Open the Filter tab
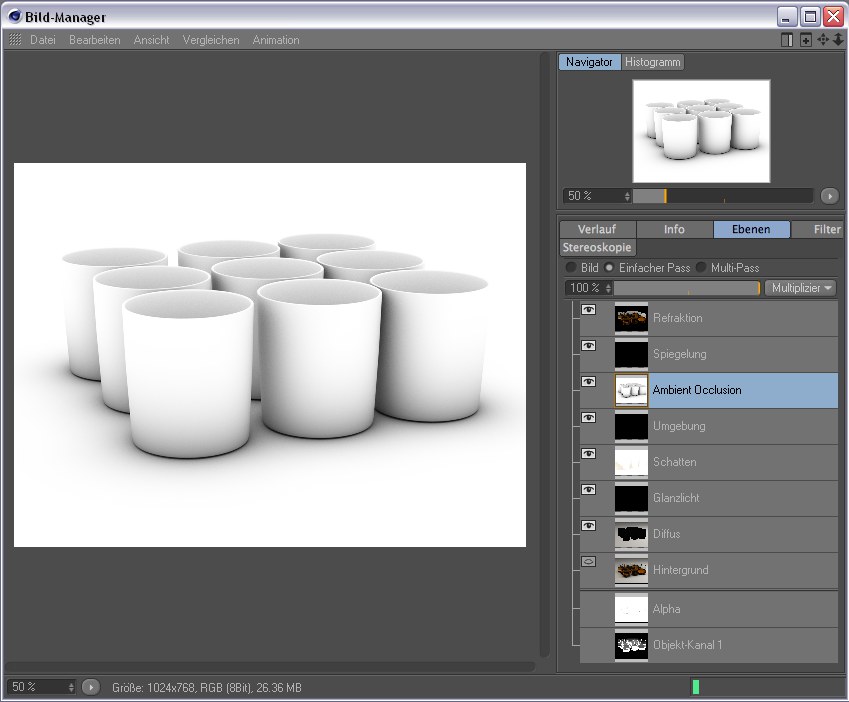The image size is (849, 702). pos(826,229)
